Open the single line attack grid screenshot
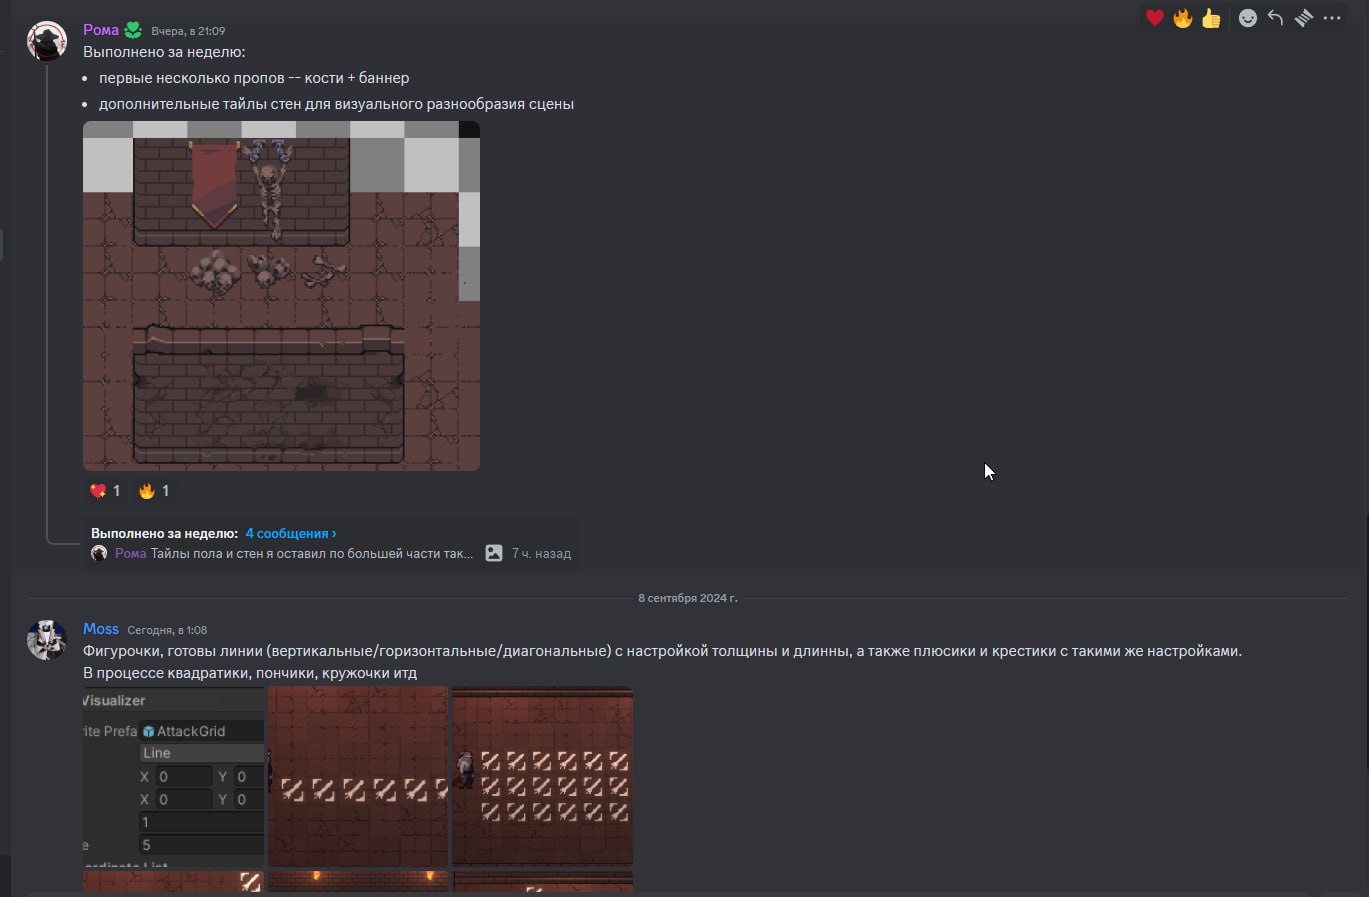 [358, 776]
